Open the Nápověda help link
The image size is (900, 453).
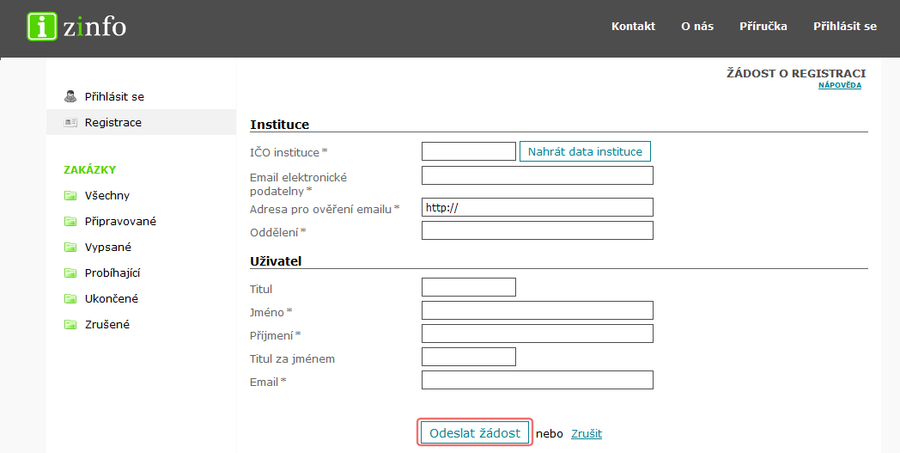point(839,86)
